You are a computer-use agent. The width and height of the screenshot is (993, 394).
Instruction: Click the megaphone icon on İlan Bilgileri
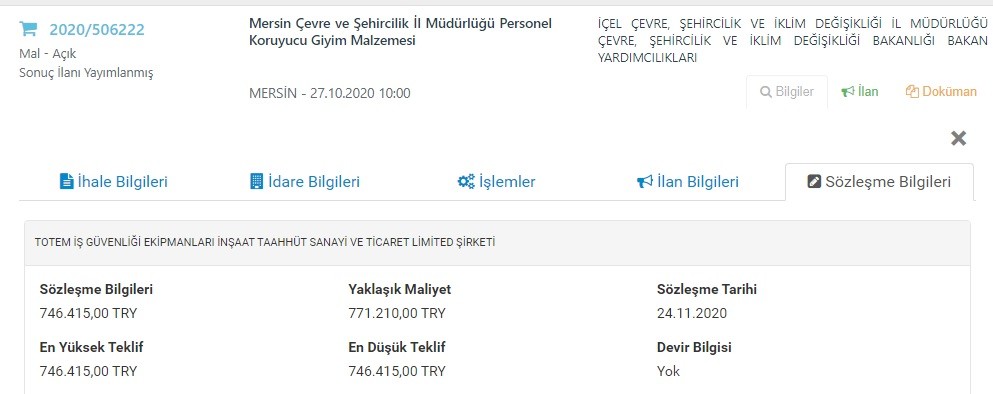[645, 182]
